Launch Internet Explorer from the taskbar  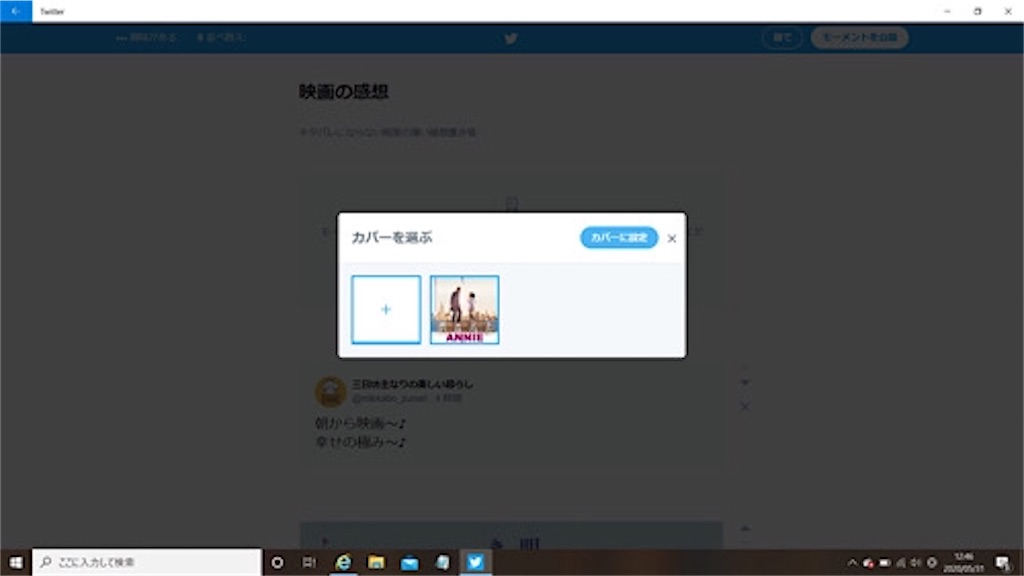(343, 562)
